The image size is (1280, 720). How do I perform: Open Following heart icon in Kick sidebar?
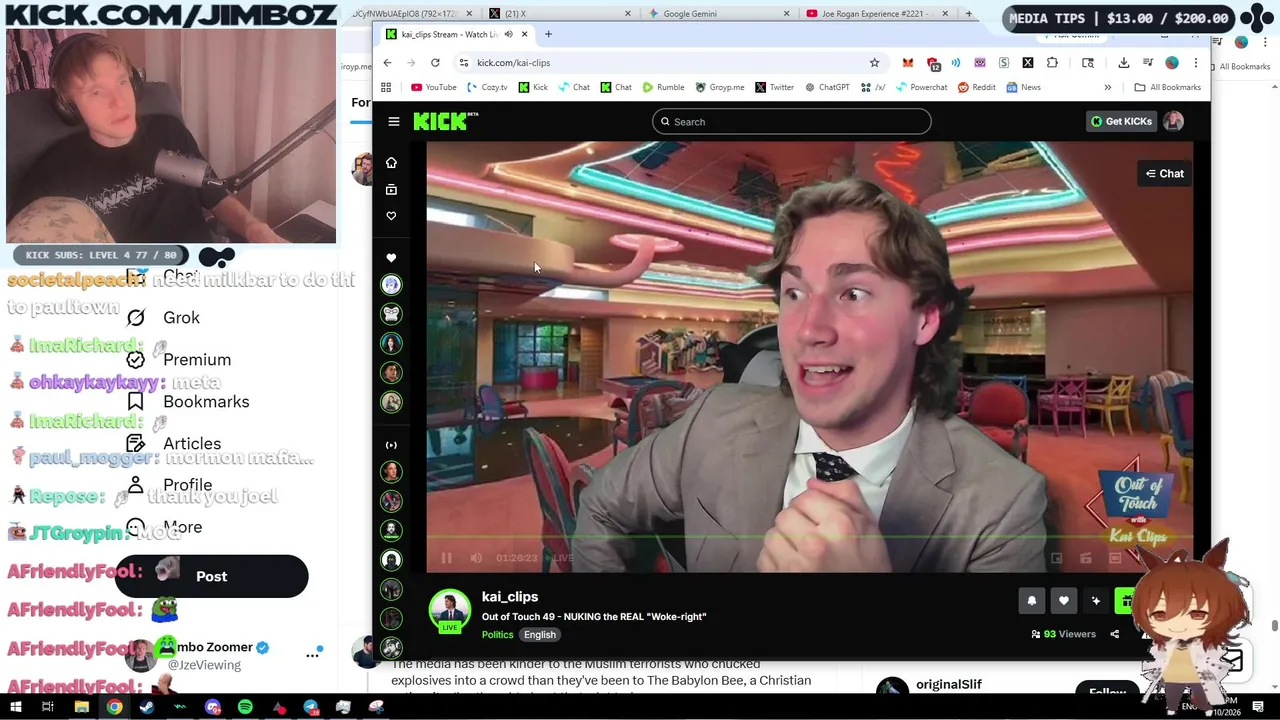pos(391,216)
